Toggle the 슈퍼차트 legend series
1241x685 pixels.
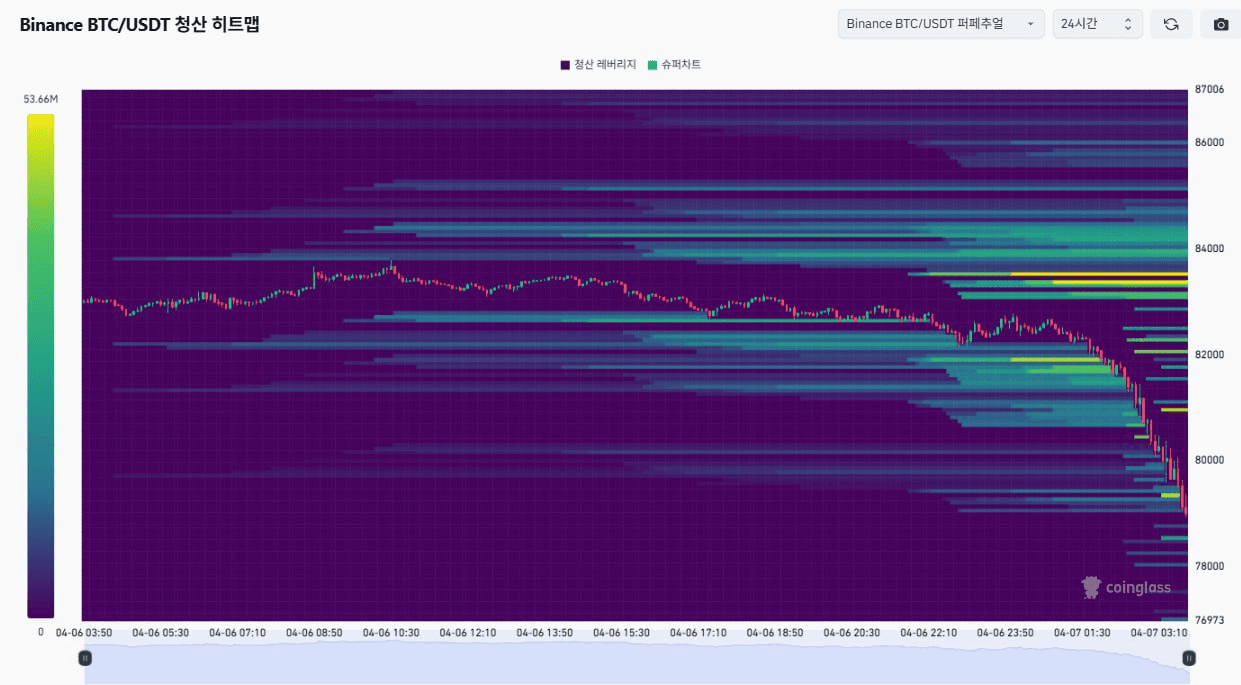[x=674, y=64]
